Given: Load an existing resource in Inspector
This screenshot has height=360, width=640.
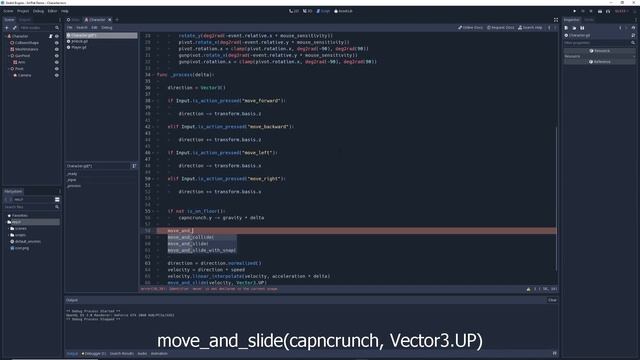Looking at the screenshot, I should pos(574,28).
